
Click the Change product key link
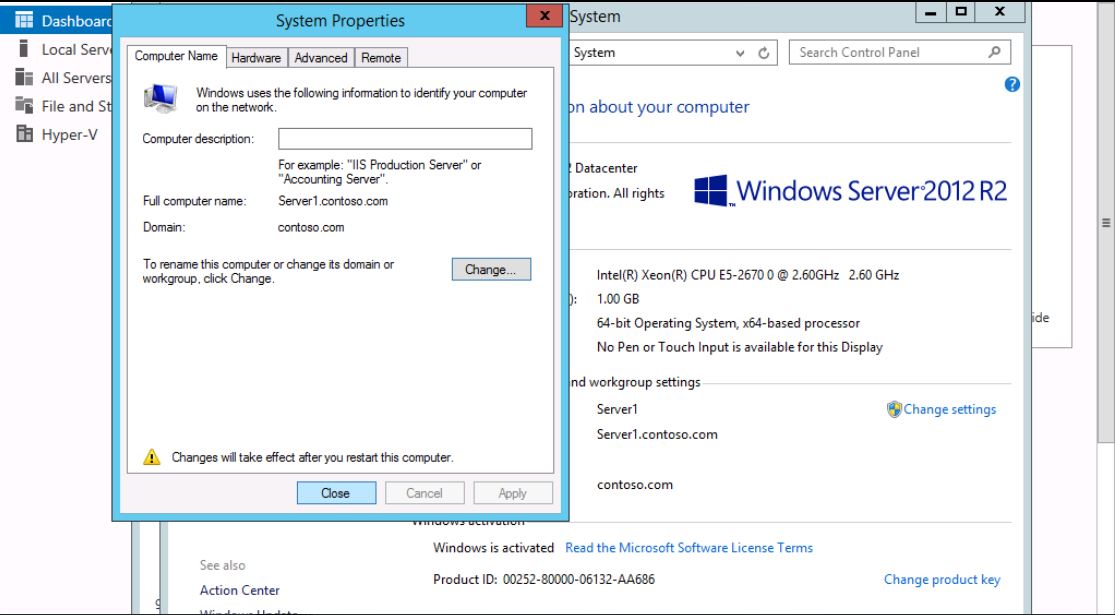941,579
